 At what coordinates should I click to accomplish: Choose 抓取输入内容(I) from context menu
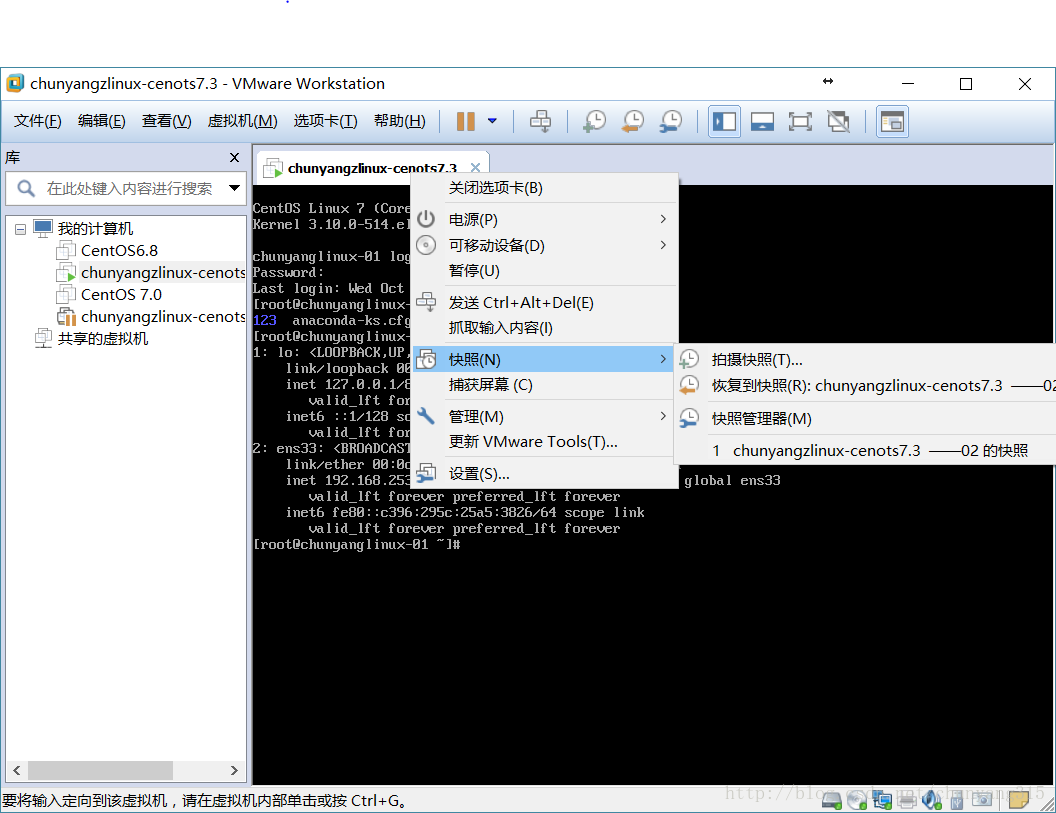click(544, 328)
